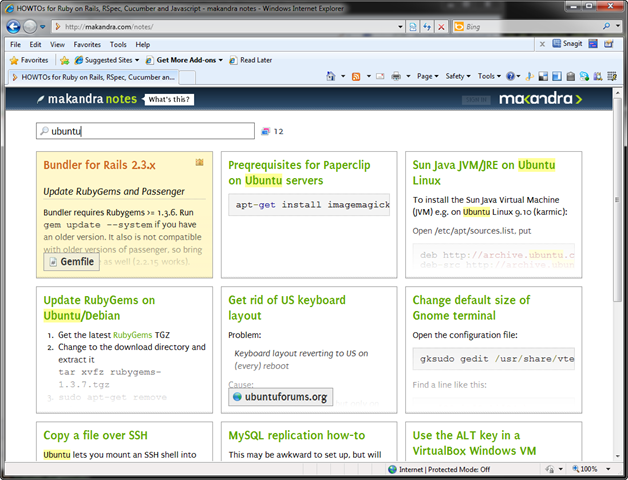Expand the Home button dropdown arrow
The height and width of the screenshot is (480, 628).
point(343,76)
